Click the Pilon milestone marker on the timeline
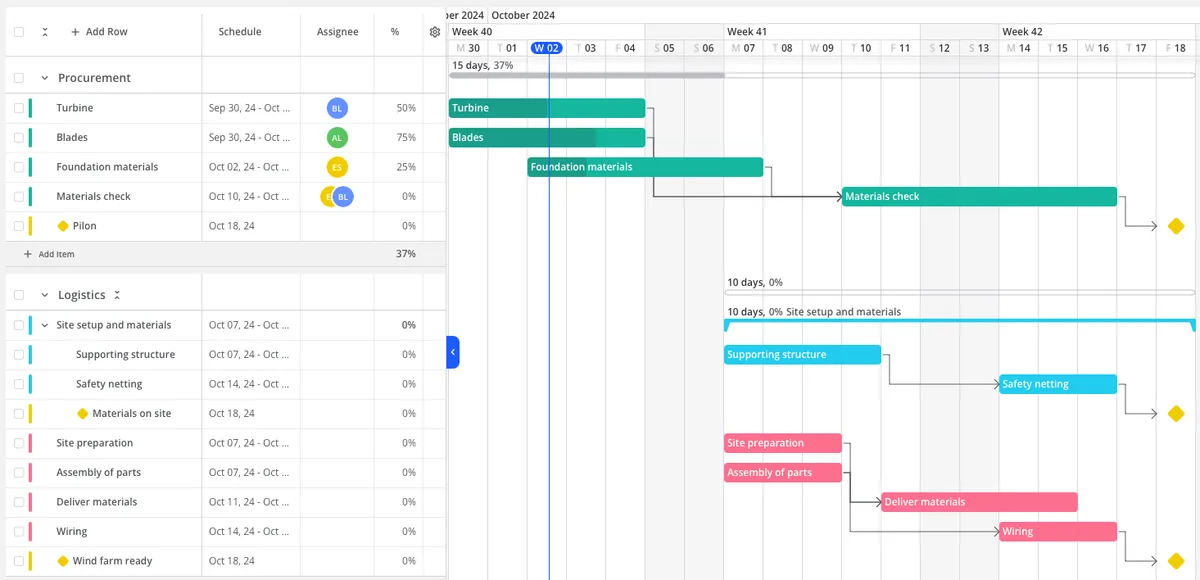Screen dimensions: 1200x580 (1176, 226)
